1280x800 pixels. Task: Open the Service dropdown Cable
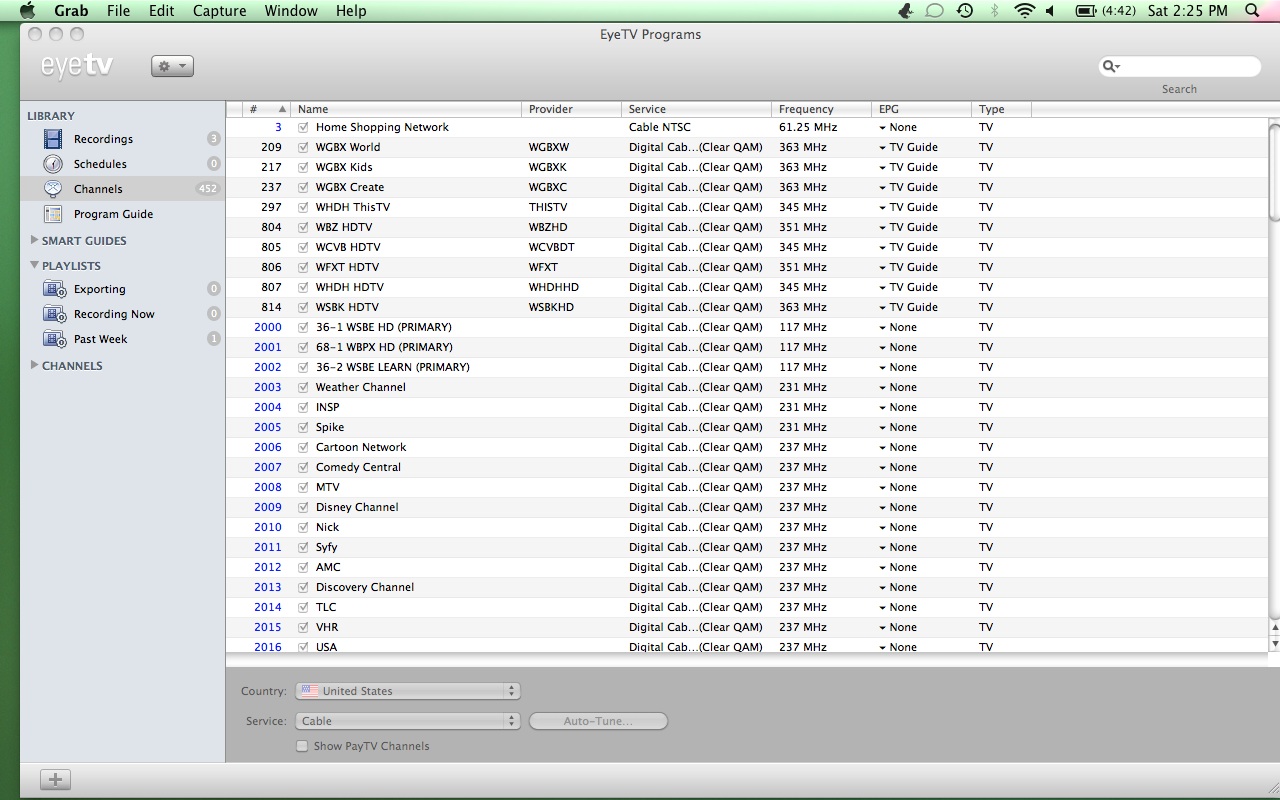(408, 721)
